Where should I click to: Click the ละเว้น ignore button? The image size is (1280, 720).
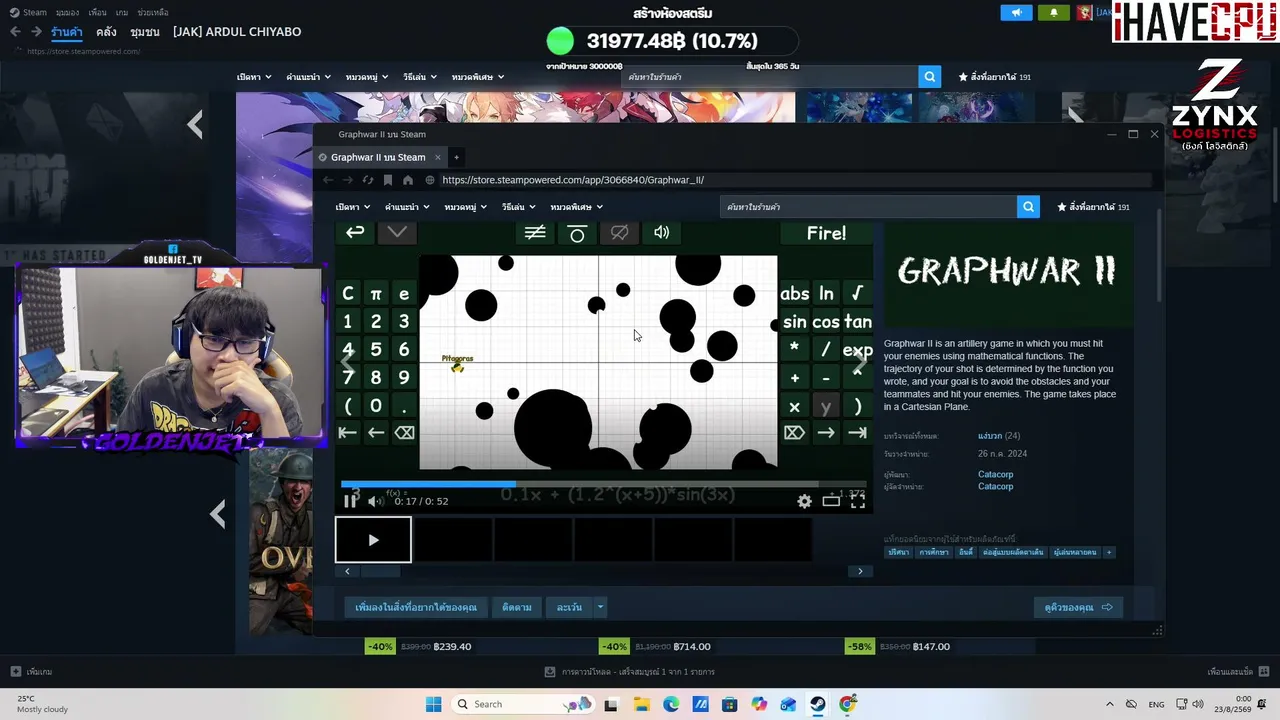[x=569, y=607]
